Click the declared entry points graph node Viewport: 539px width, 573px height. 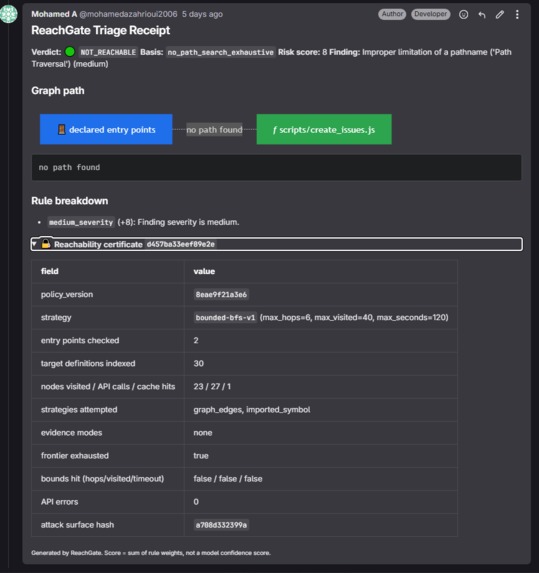pos(106,129)
